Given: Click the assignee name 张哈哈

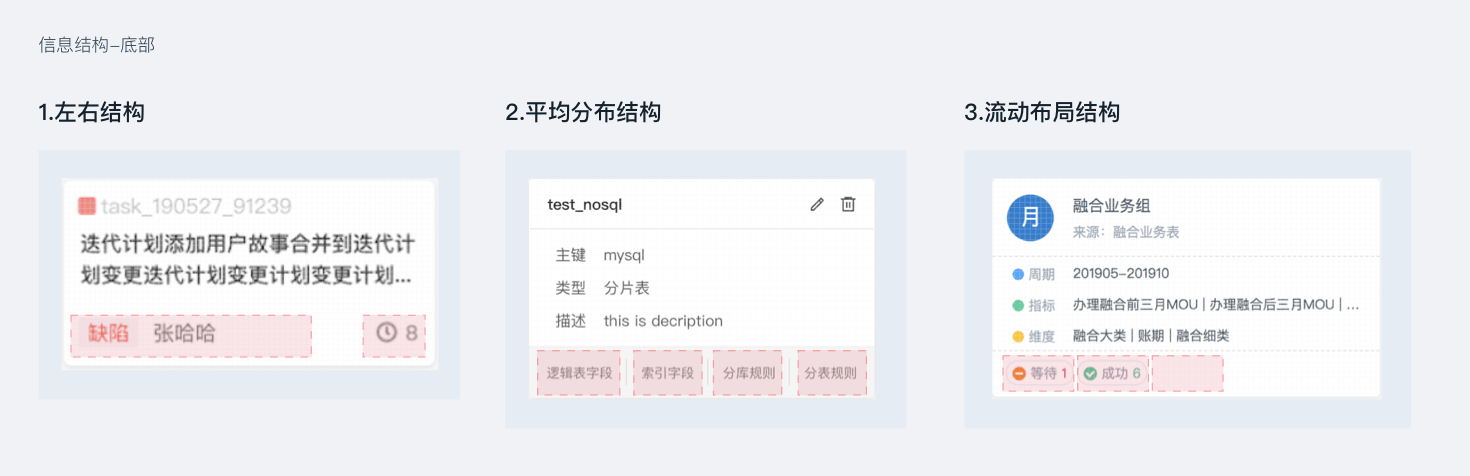Looking at the screenshot, I should pos(184,333).
